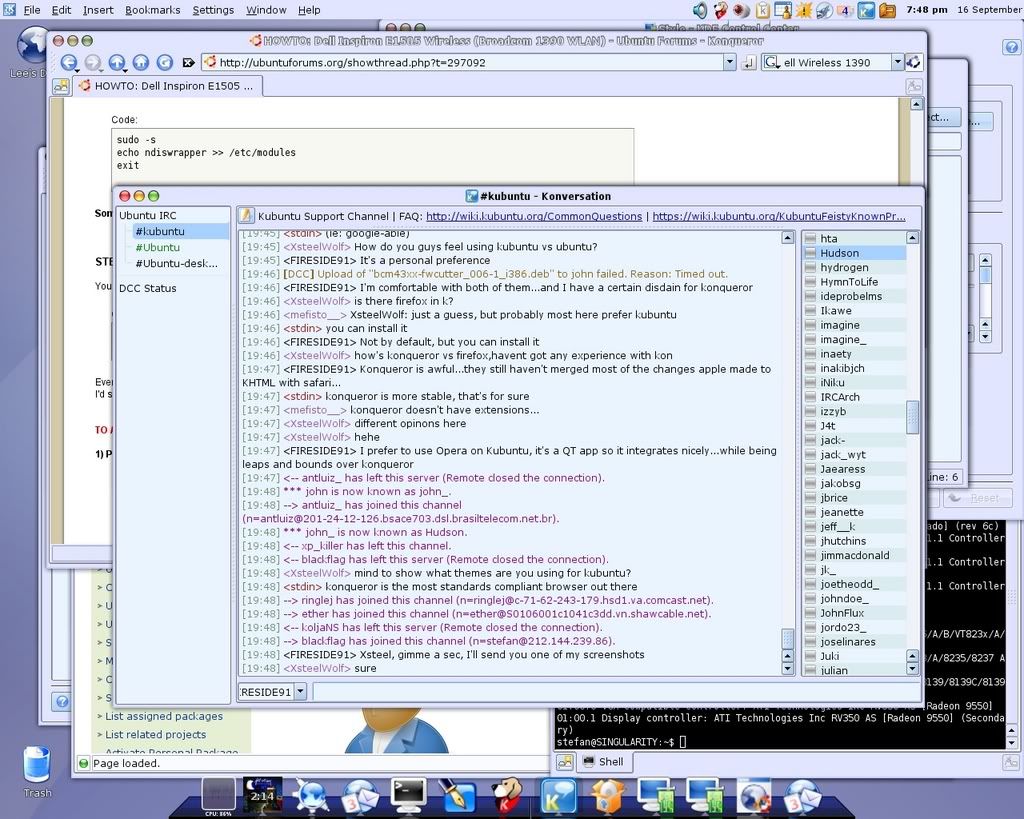Launch the terminal from the dock
The height and width of the screenshot is (819, 1024).
coord(409,795)
